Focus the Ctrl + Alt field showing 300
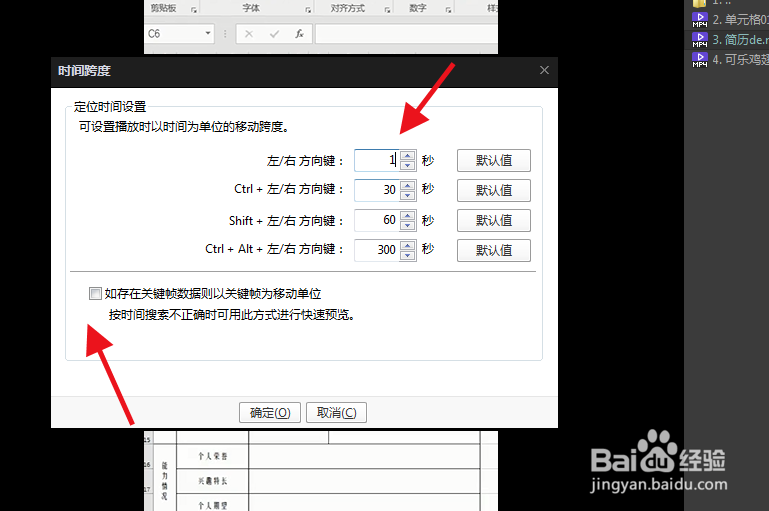The image size is (769, 511). tap(377, 250)
